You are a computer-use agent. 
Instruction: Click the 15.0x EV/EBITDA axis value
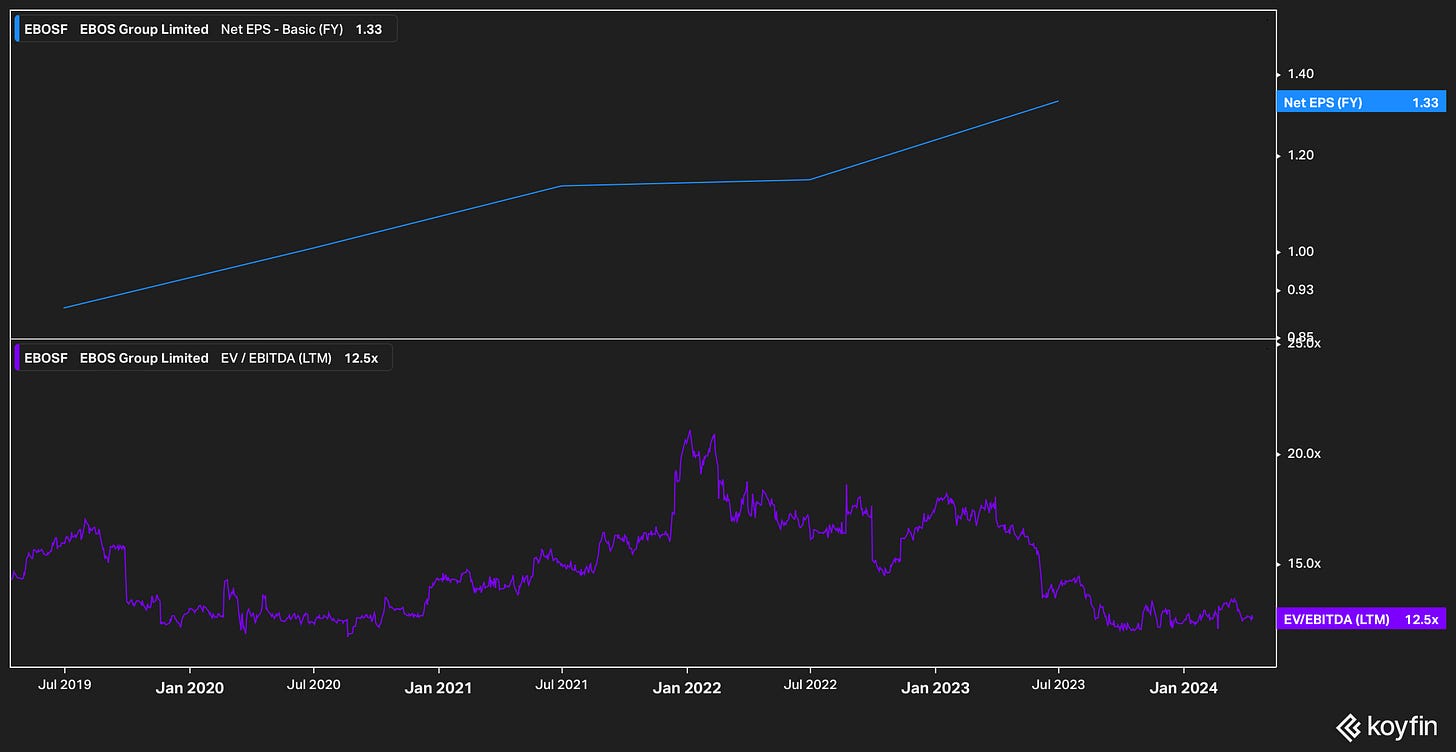pyautogui.click(x=1304, y=563)
